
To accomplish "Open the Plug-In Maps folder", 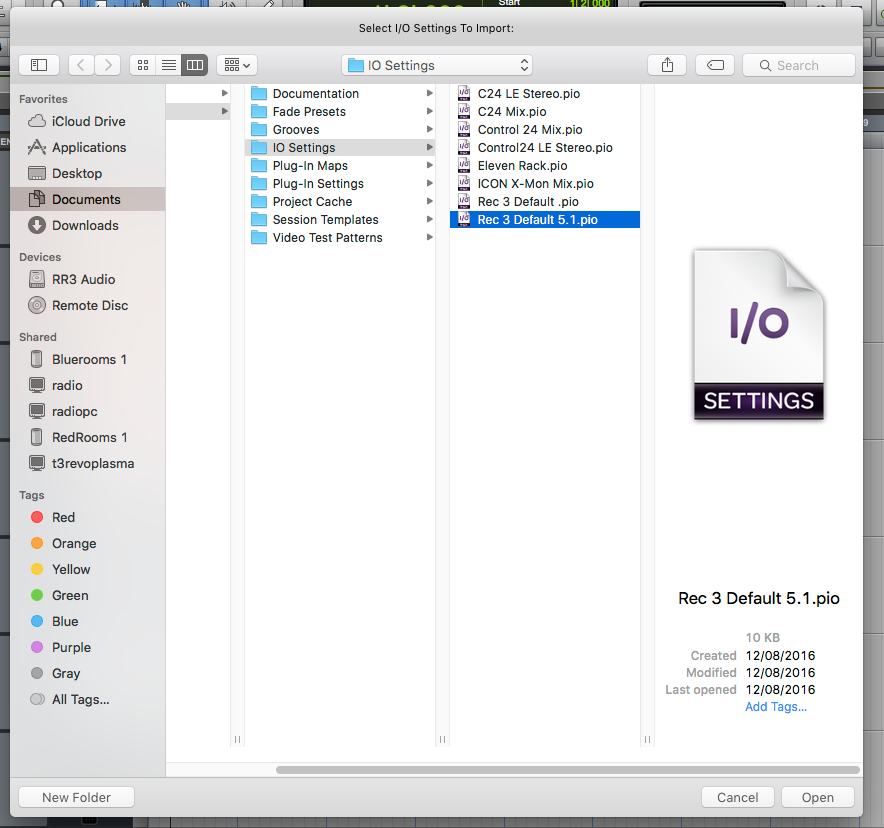I will [x=340, y=165].
